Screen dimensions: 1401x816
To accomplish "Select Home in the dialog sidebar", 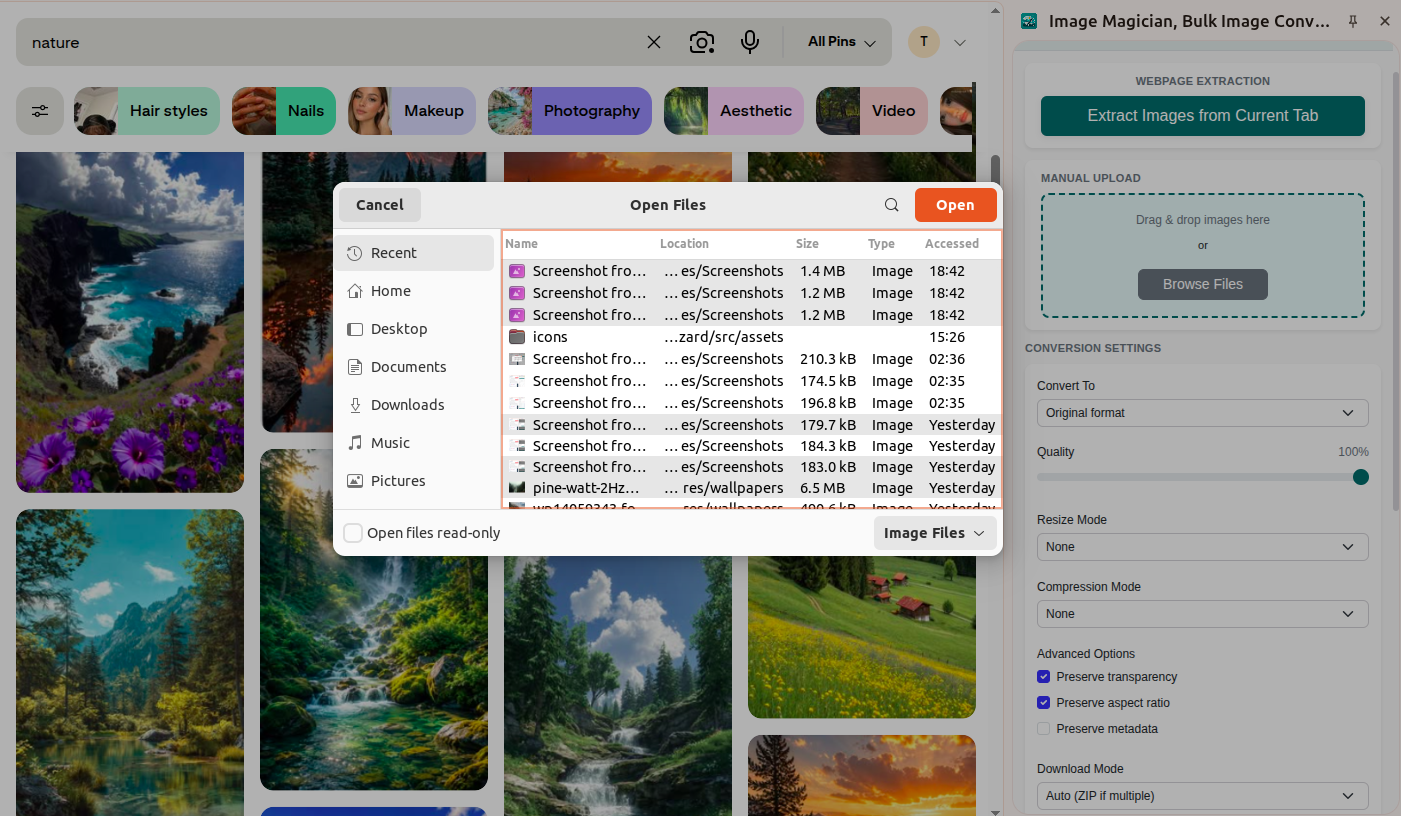I will click(414, 291).
